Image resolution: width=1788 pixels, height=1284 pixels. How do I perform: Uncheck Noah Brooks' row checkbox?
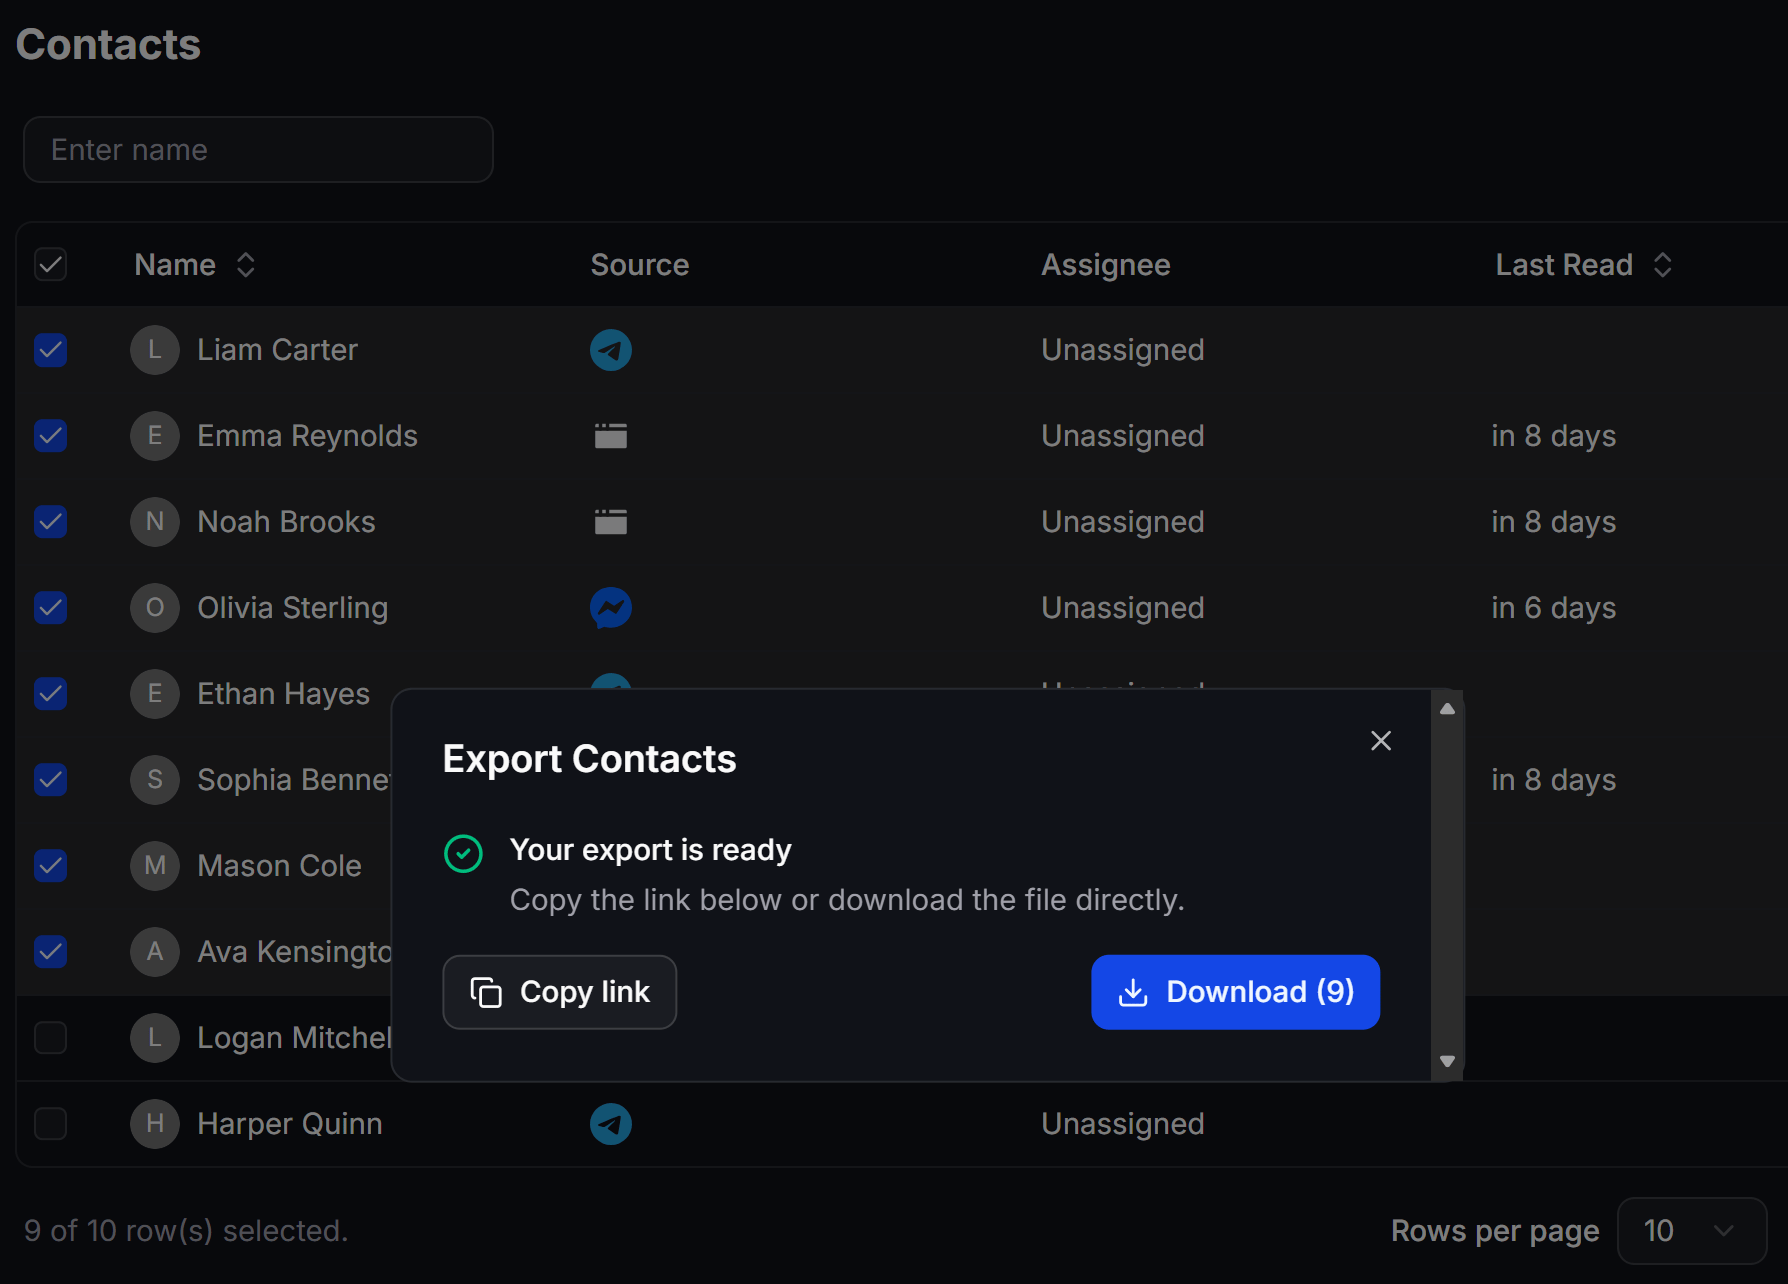[x=51, y=522]
